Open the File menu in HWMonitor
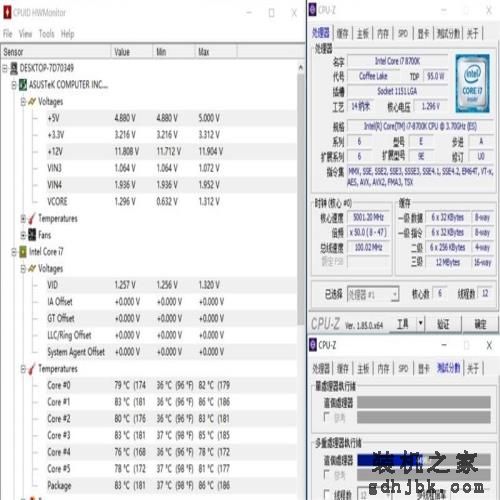Screen dimensions: 500x500 pyautogui.click(x=8, y=33)
